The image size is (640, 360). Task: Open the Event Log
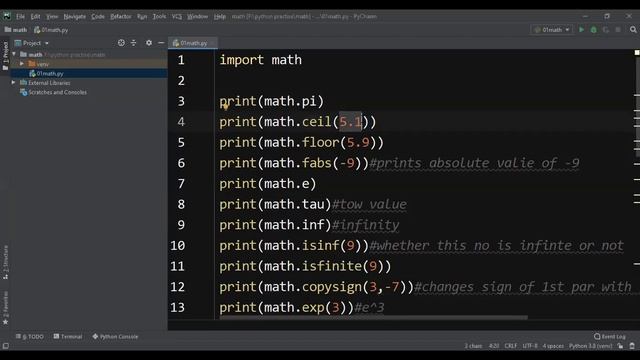[x=610, y=337]
